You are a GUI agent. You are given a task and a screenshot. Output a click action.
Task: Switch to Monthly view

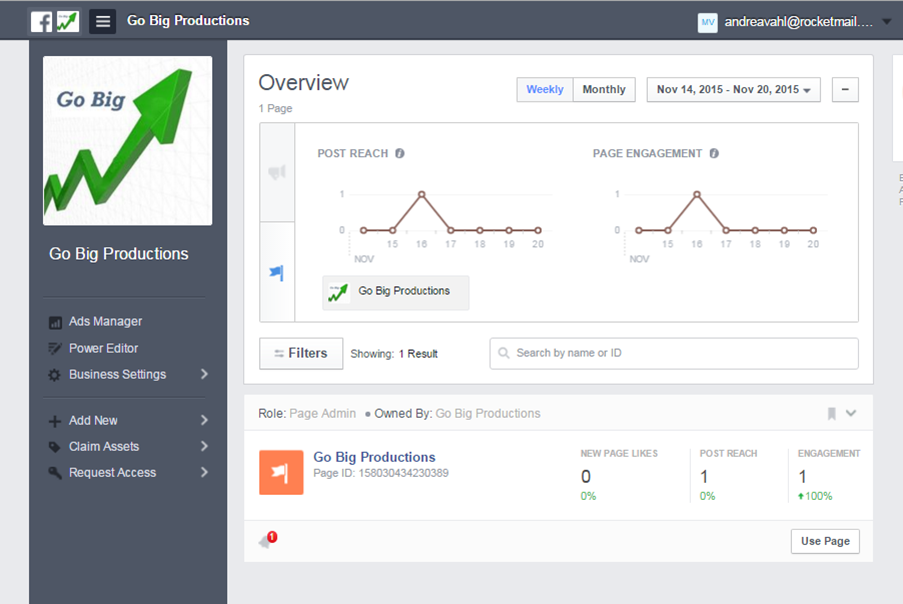pos(604,90)
